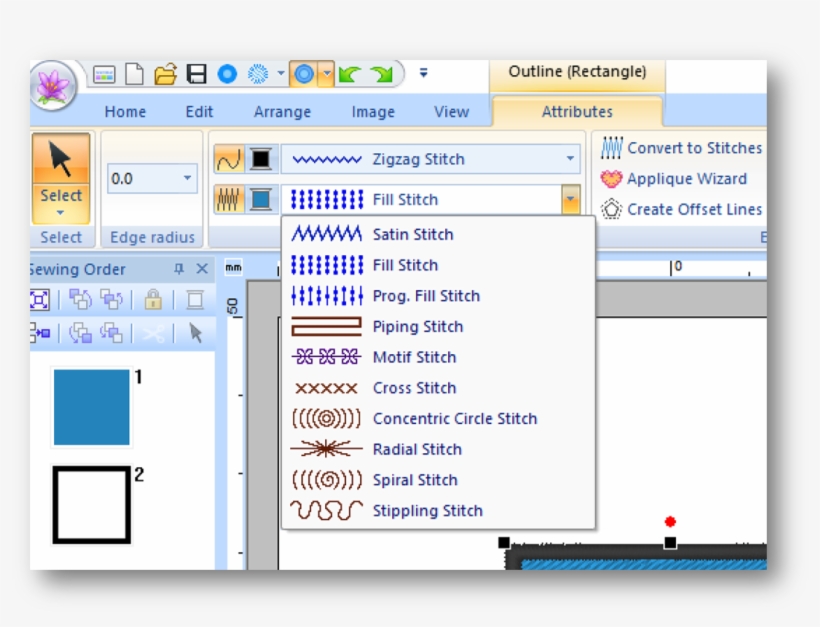Click the blue region color swatch
Screen dimensions: 820x627
point(261,200)
